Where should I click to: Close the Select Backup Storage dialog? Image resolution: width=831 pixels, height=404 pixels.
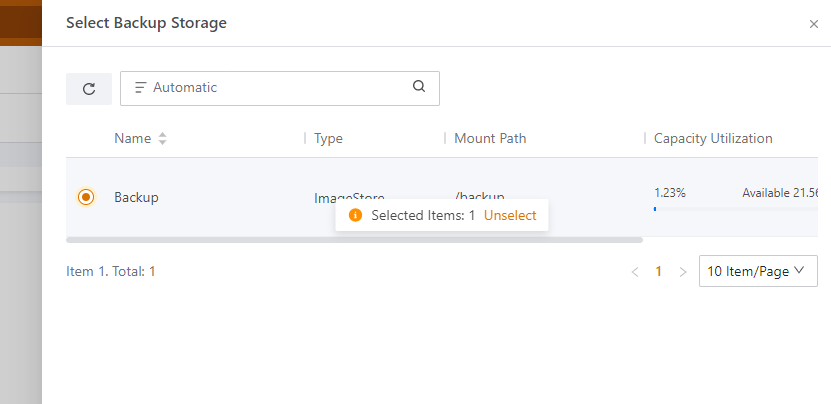[813, 24]
